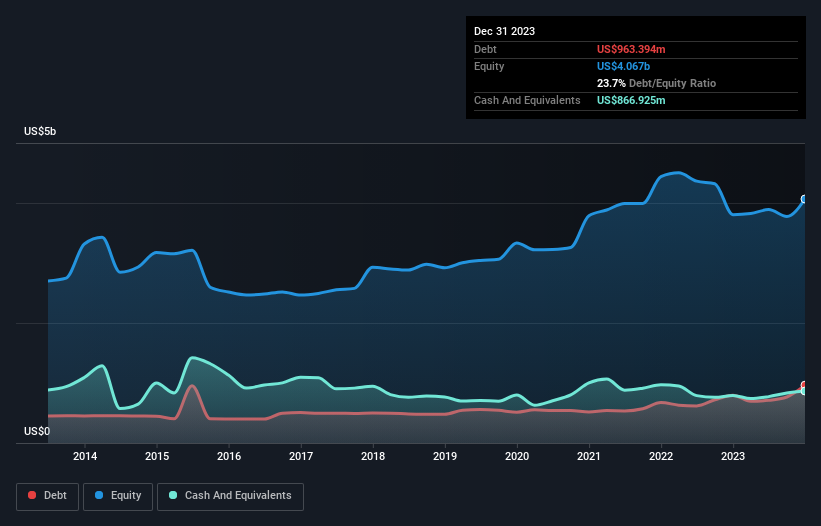The image size is (821, 526).
Task: Select the 2023 x-axis label
Action: (733, 456)
